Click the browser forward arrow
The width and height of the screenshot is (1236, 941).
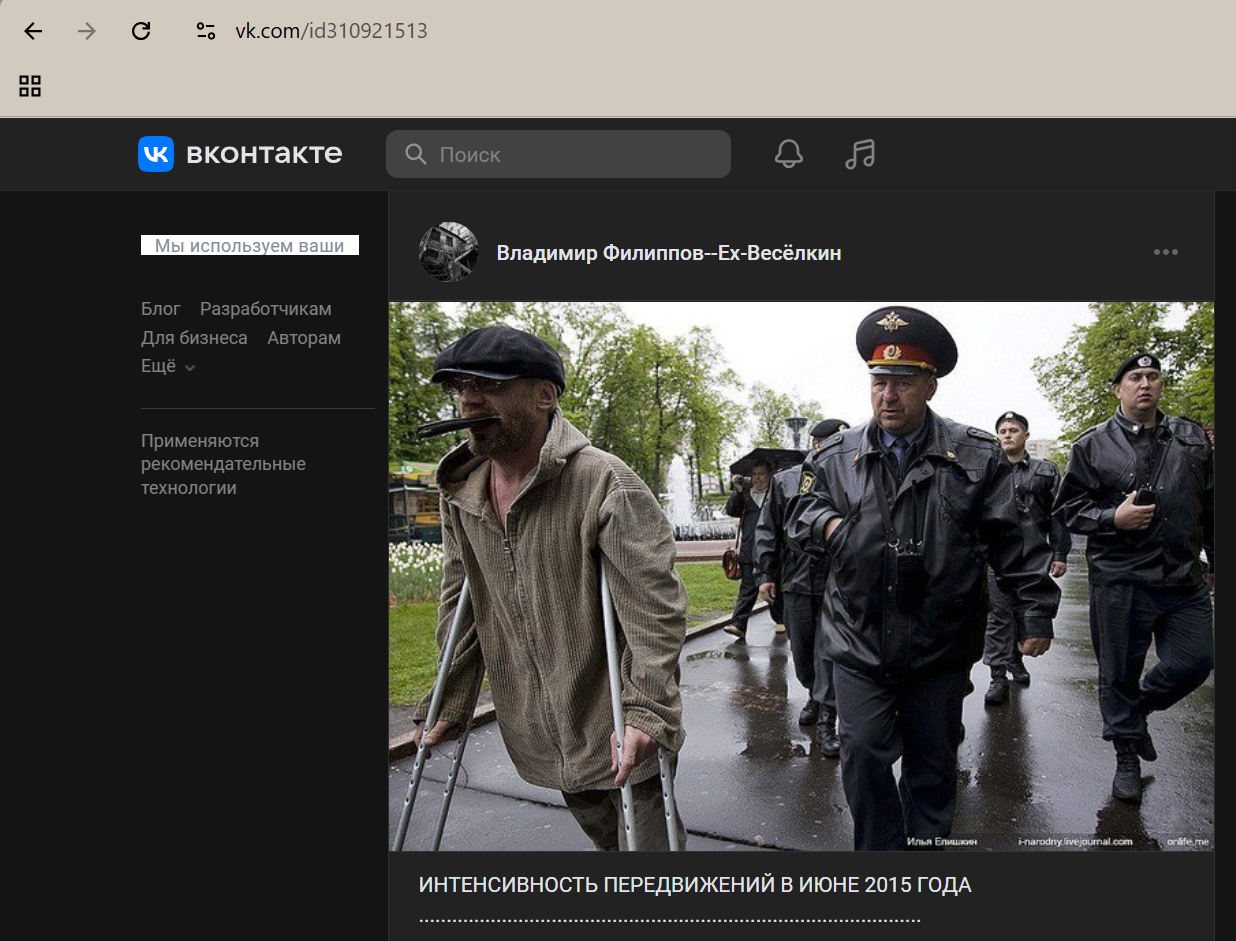pyautogui.click(x=87, y=31)
